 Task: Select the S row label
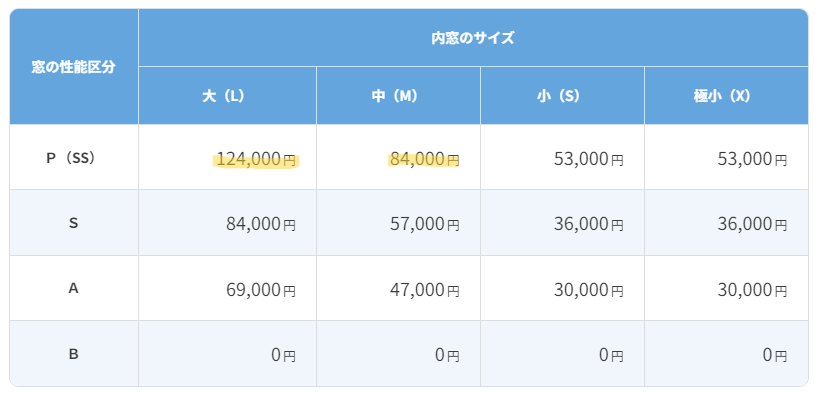tap(74, 223)
